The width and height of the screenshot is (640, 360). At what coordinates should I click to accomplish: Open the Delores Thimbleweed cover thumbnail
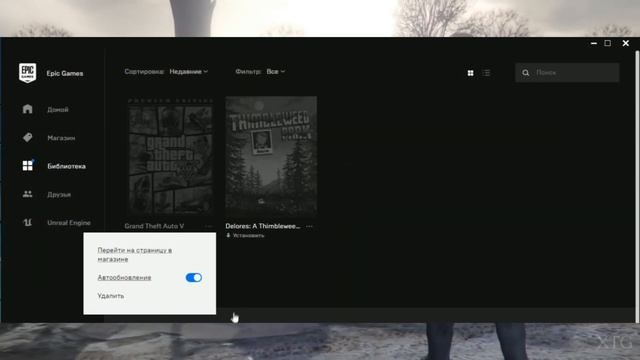271,157
